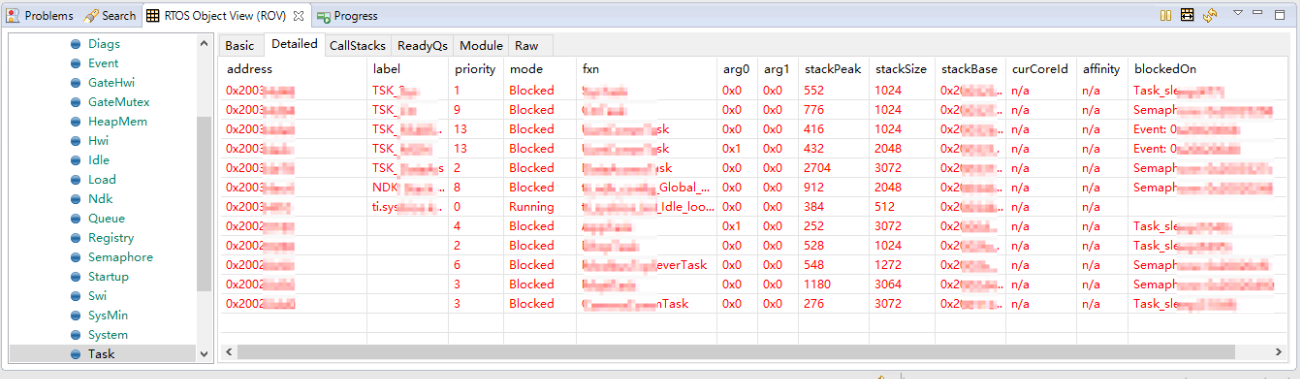Select Idle module in the tree
This screenshot has width=1300, height=379.
coord(99,160)
